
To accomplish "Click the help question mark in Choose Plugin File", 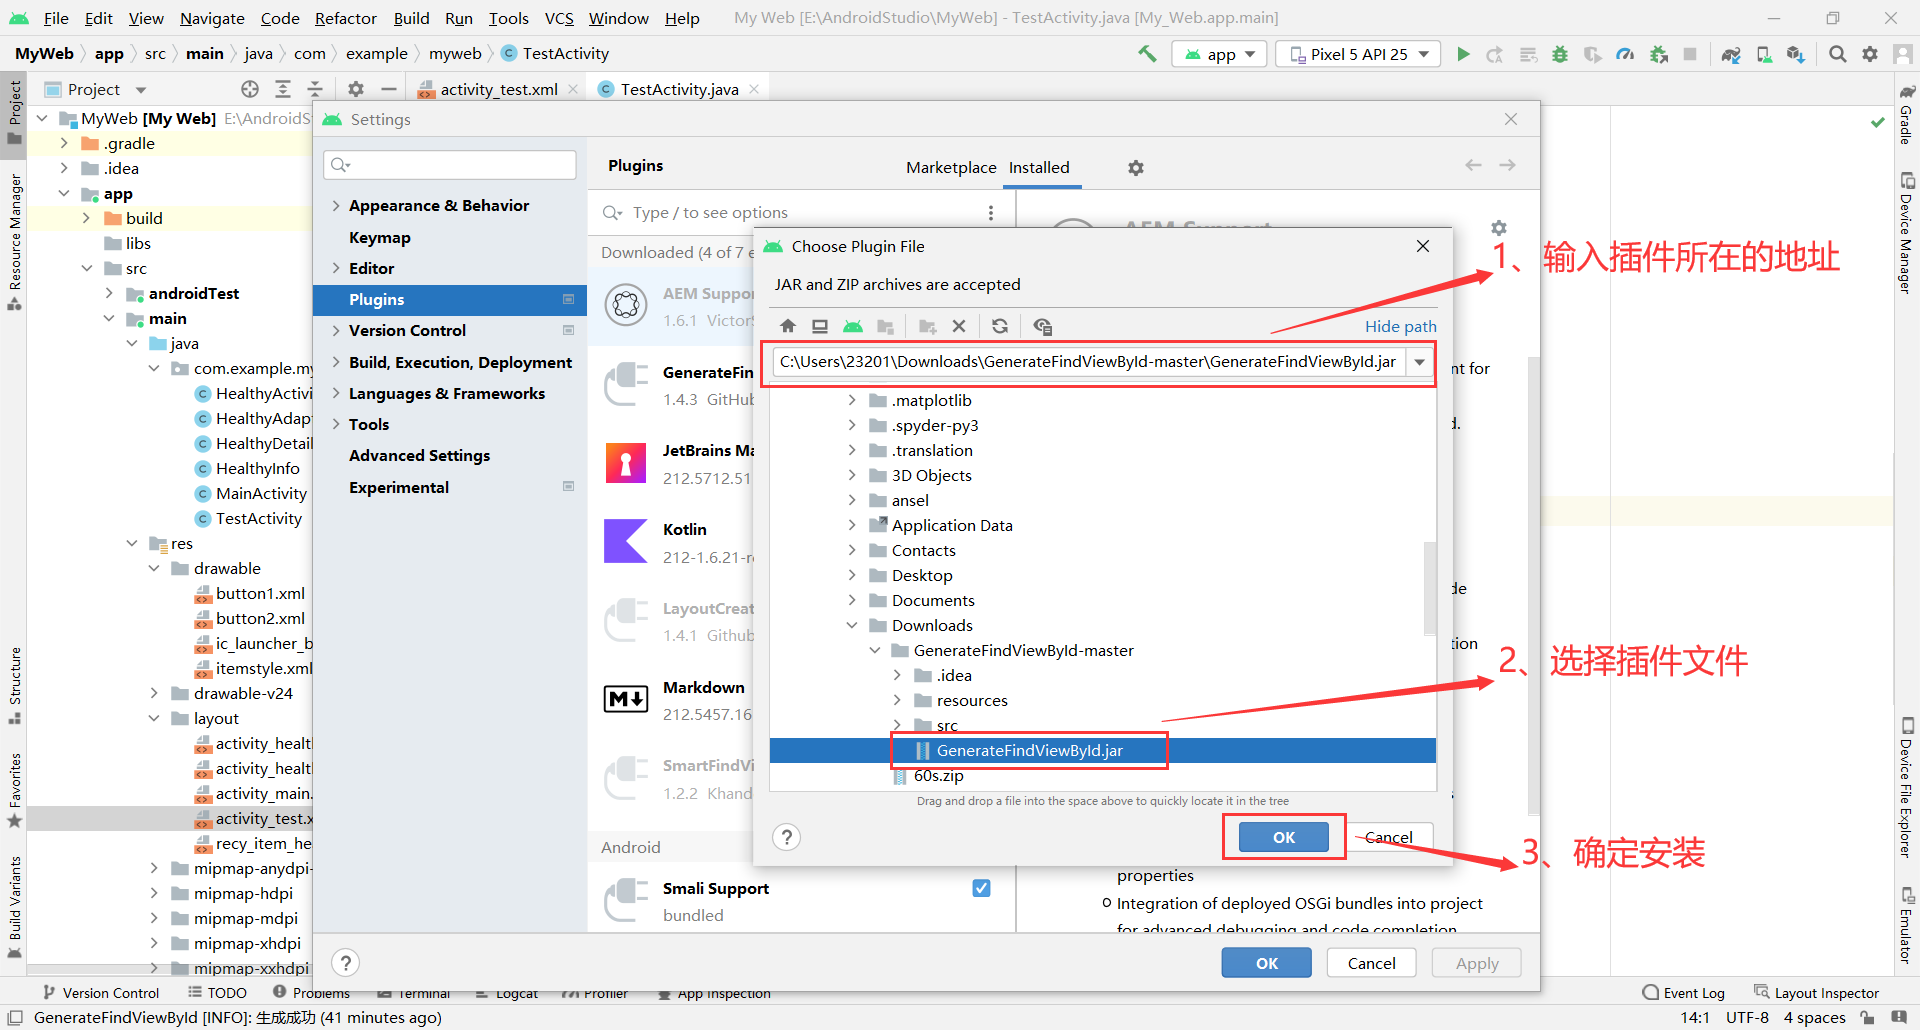I will 787,837.
